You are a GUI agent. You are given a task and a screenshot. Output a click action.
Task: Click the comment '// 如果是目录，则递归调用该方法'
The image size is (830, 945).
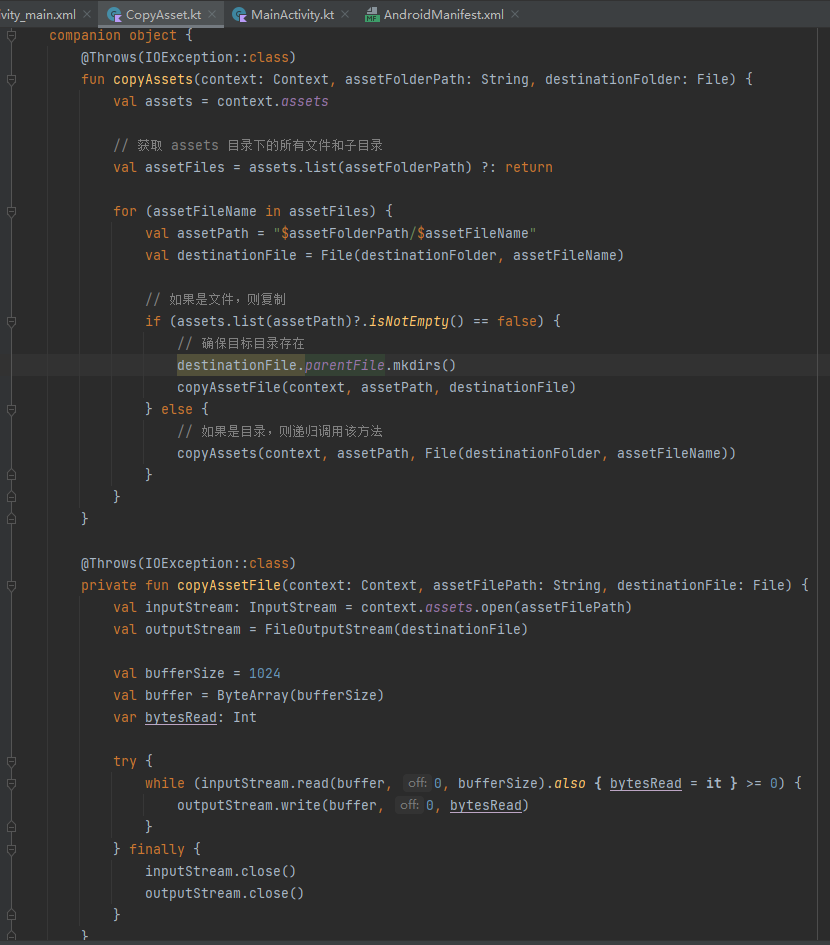tap(280, 432)
